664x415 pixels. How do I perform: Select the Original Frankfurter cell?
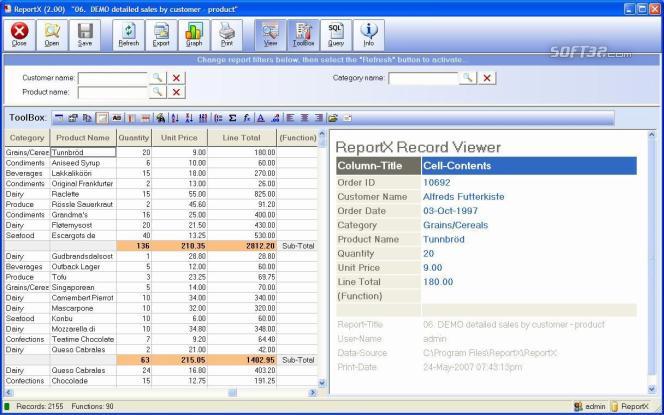tap(83, 184)
